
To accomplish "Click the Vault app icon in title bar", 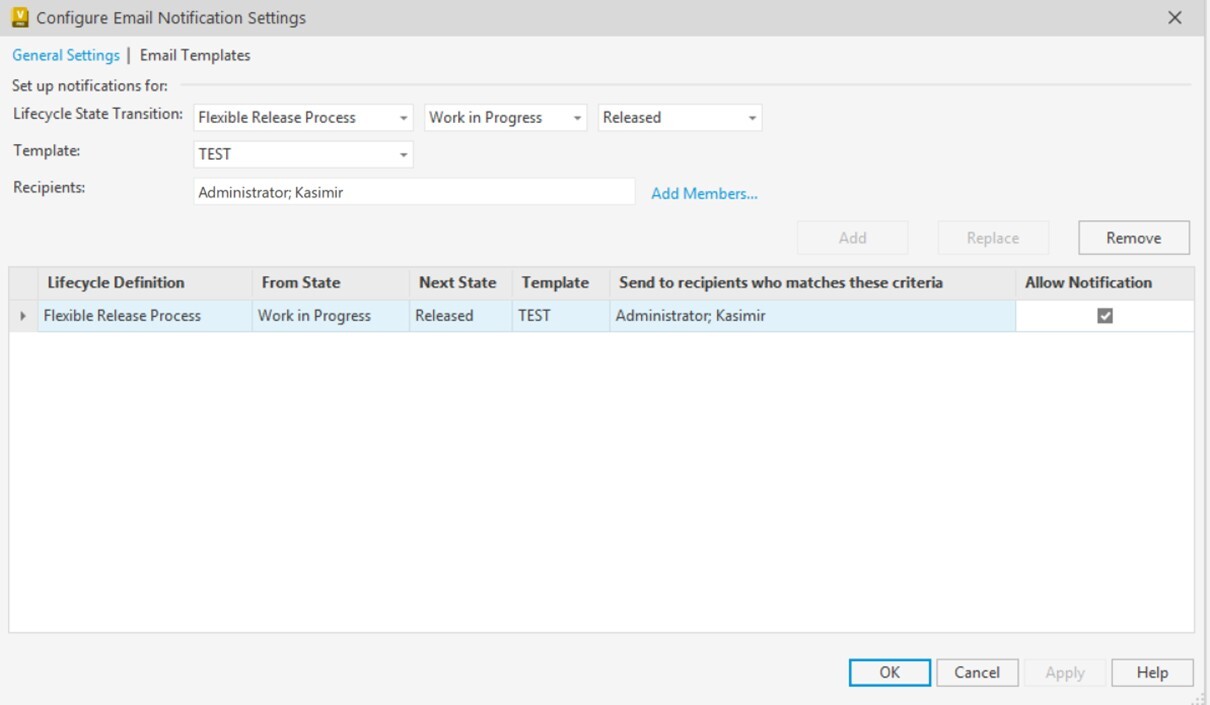I will (x=20, y=18).
